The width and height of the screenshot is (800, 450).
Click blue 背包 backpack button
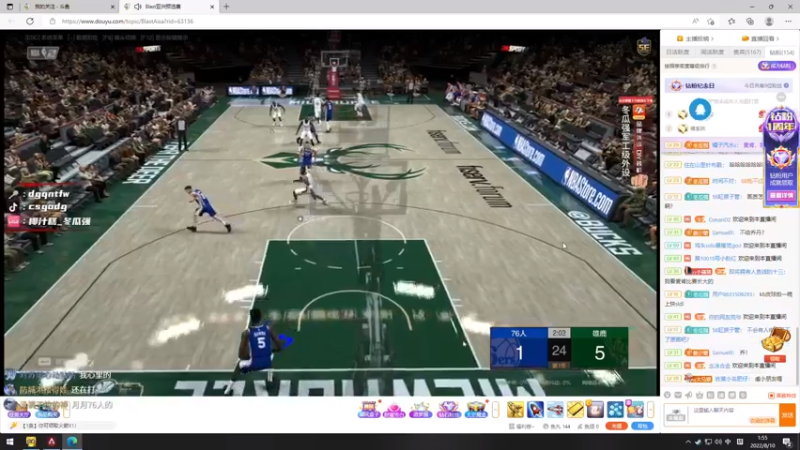642,426
